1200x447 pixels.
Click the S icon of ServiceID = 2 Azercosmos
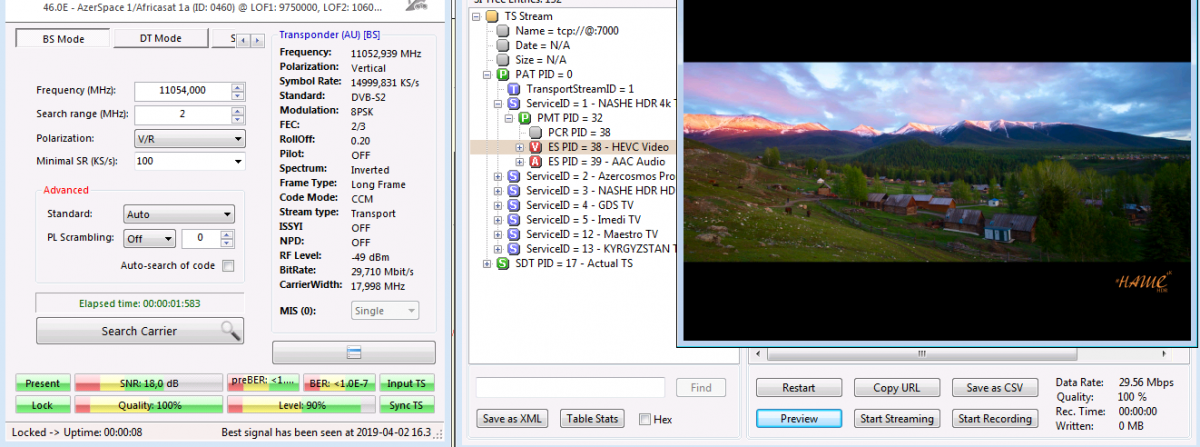514,176
